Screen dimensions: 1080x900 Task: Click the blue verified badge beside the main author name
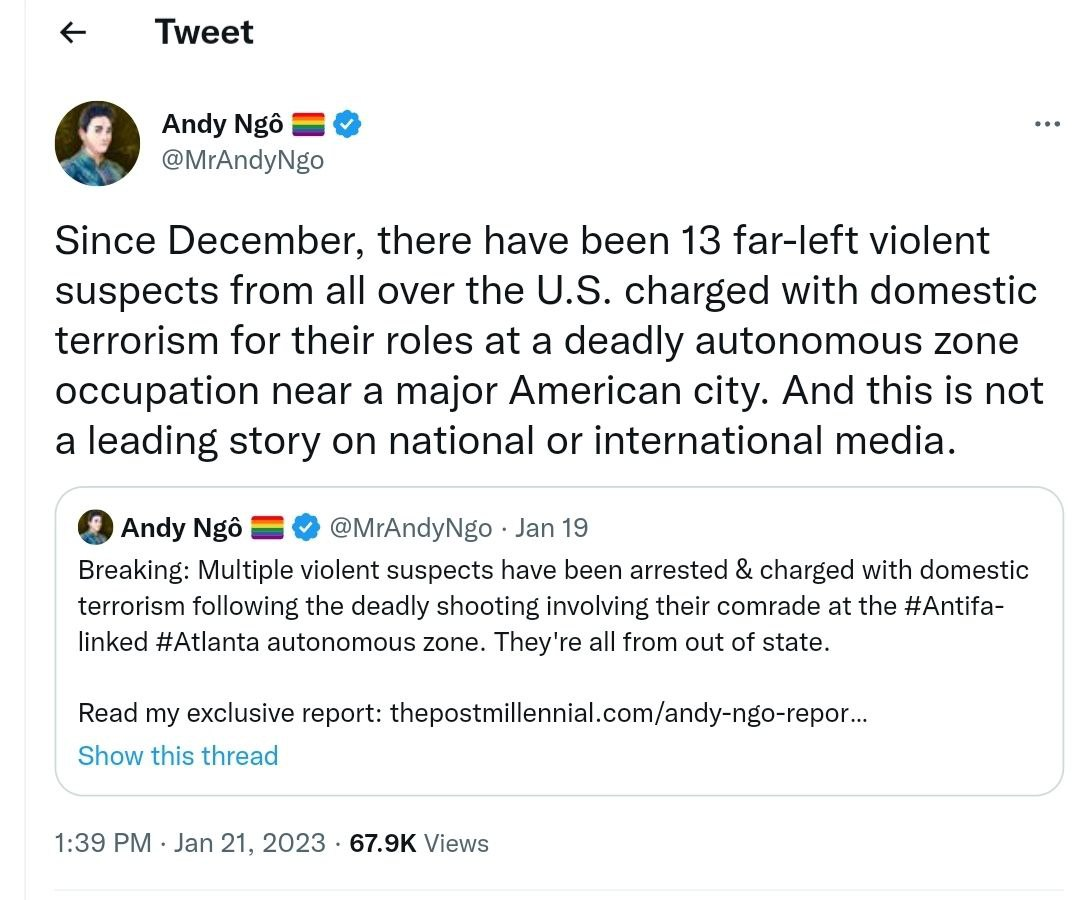[x=347, y=124]
